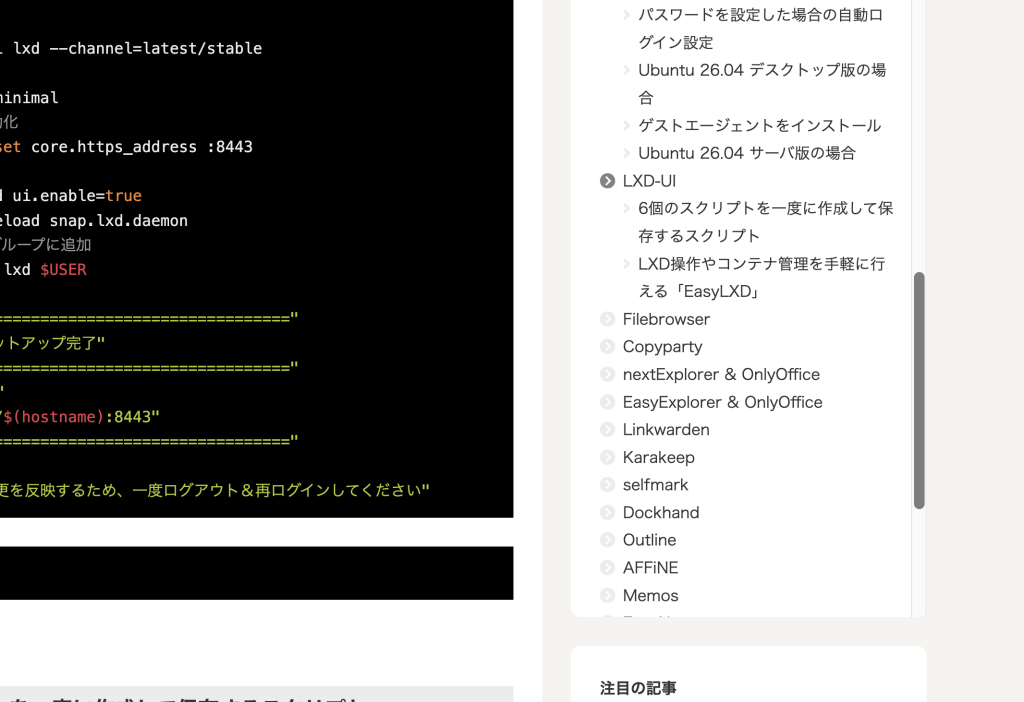Click the chevron beside 6個のスクリプトを一度に作成
Screen dimensions: 1024x702
click(627, 208)
